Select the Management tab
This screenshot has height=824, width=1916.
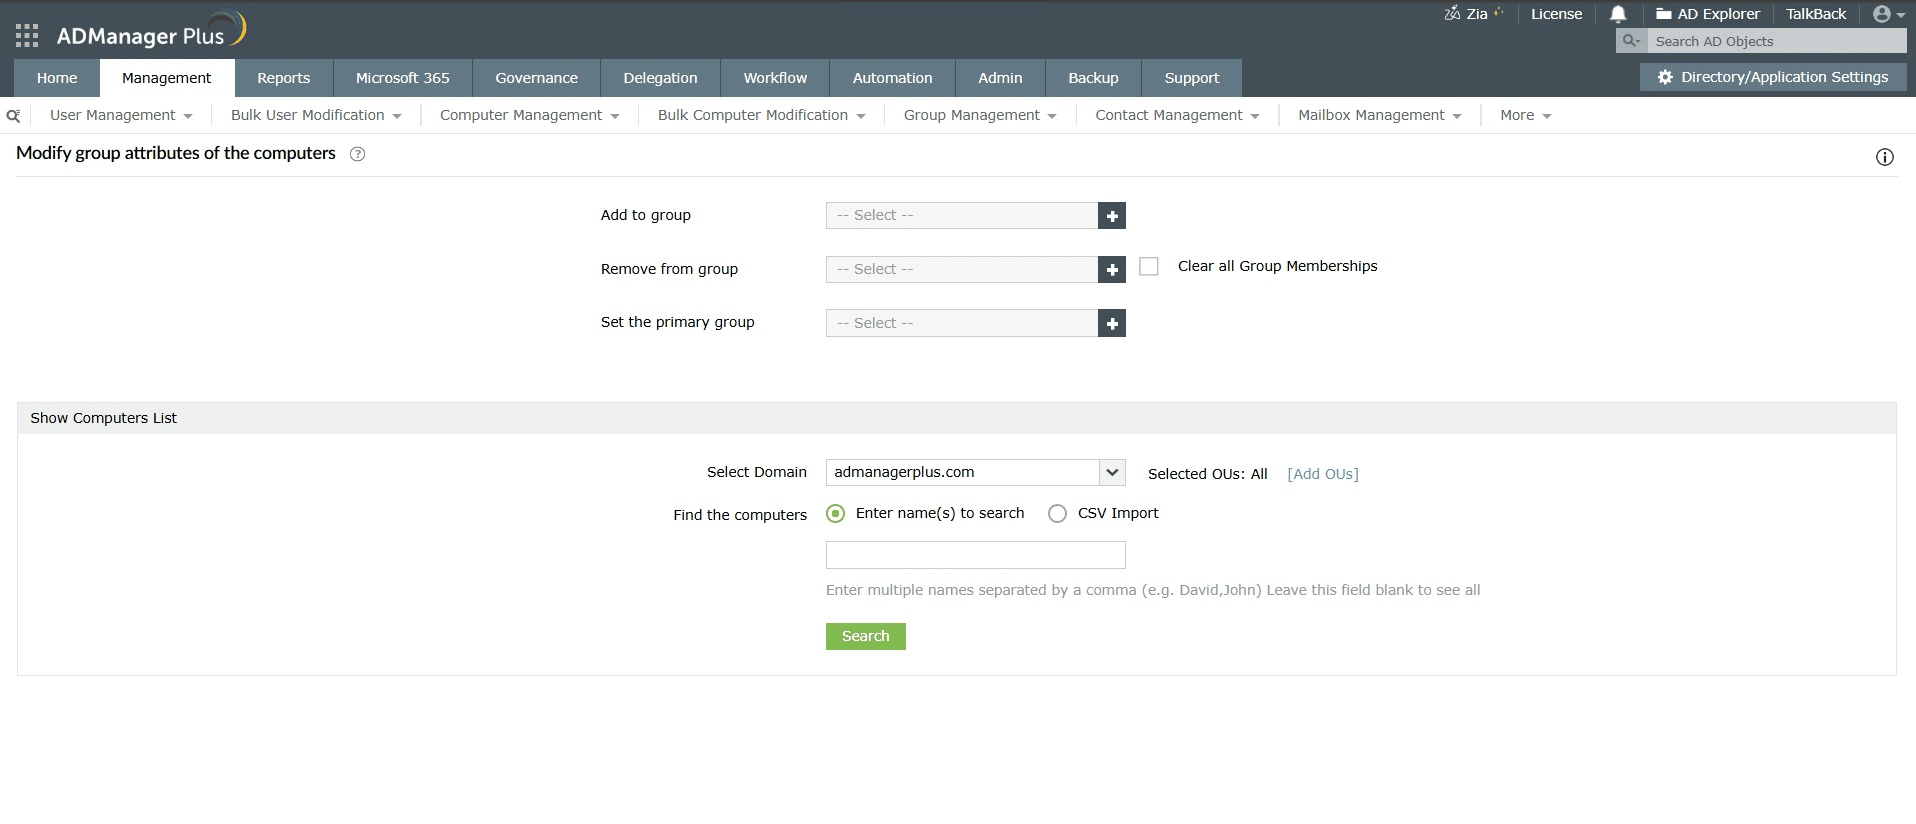tap(167, 78)
